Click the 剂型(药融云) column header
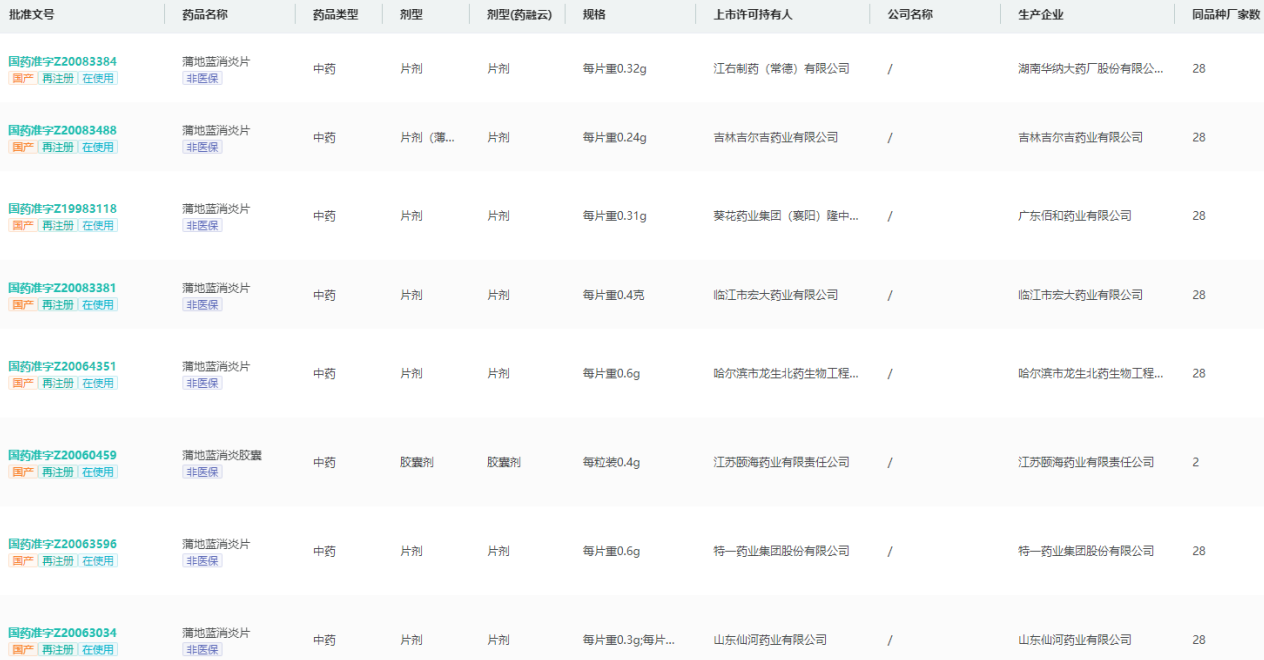This screenshot has width=1264, height=660. pos(519,15)
